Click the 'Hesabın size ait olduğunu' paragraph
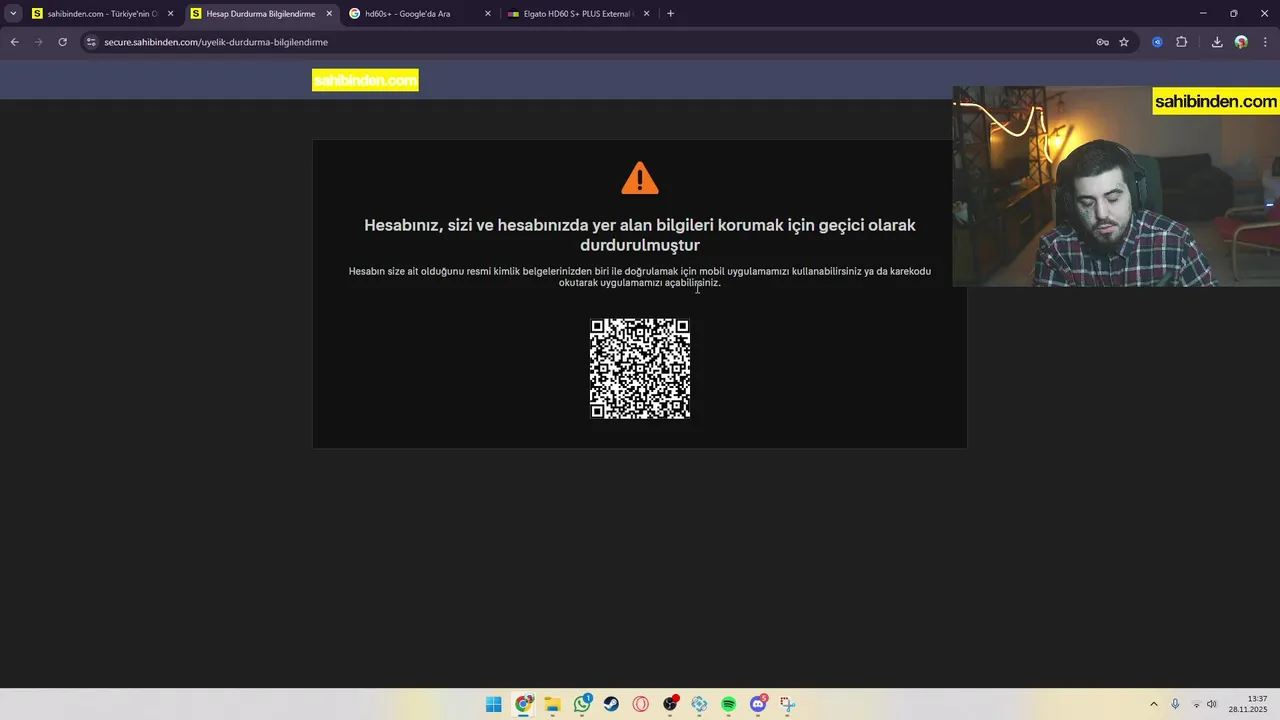Image resolution: width=1280 pixels, height=720 pixels. click(640, 277)
